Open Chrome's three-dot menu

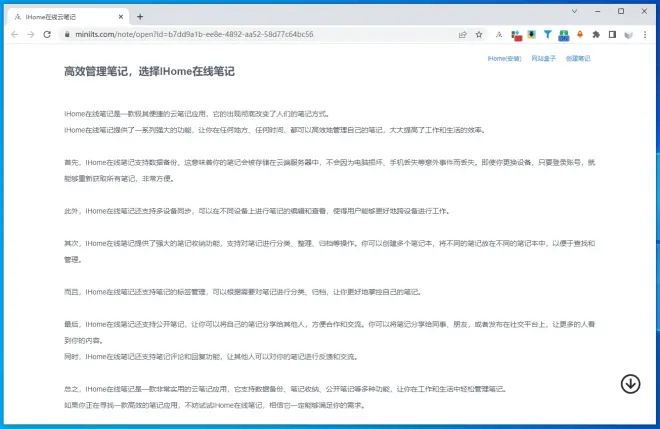click(x=643, y=34)
